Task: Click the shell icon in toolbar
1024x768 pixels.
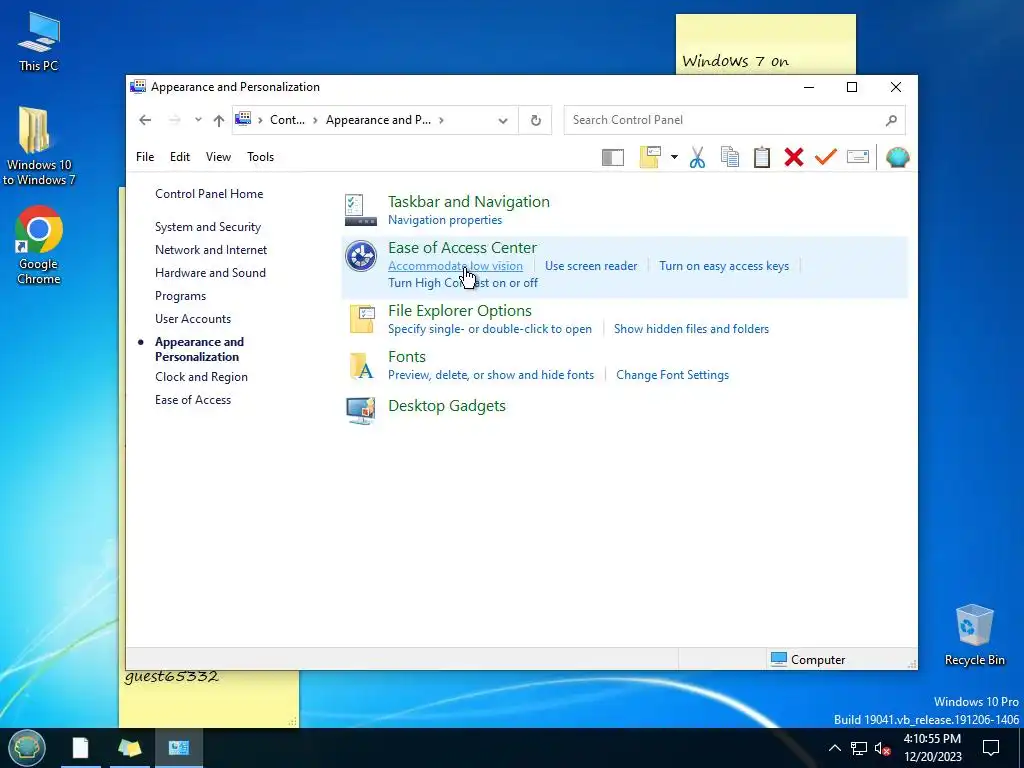Action: pyautogui.click(x=897, y=157)
